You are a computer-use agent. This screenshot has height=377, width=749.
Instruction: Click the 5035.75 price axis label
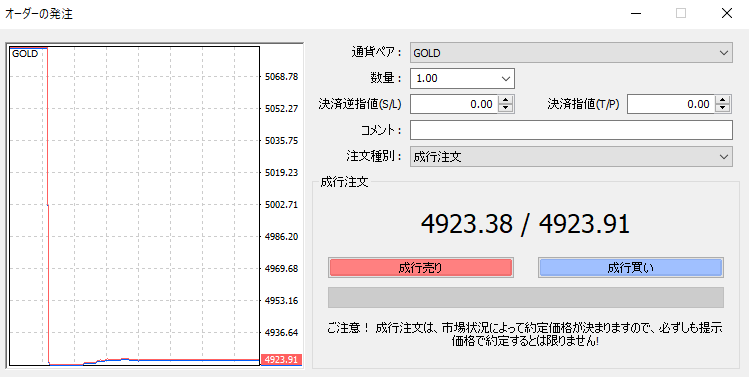tap(281, 140)
